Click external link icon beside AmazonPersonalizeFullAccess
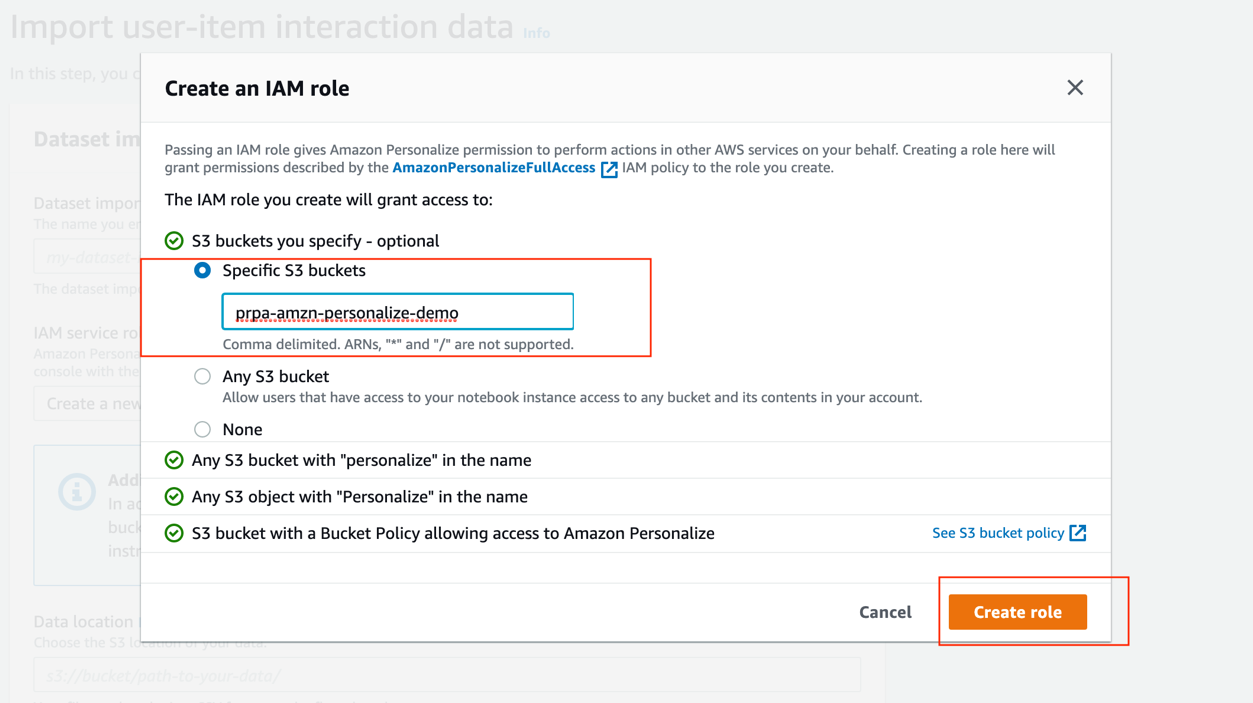The image size is (1253, 703). (609, 169)
